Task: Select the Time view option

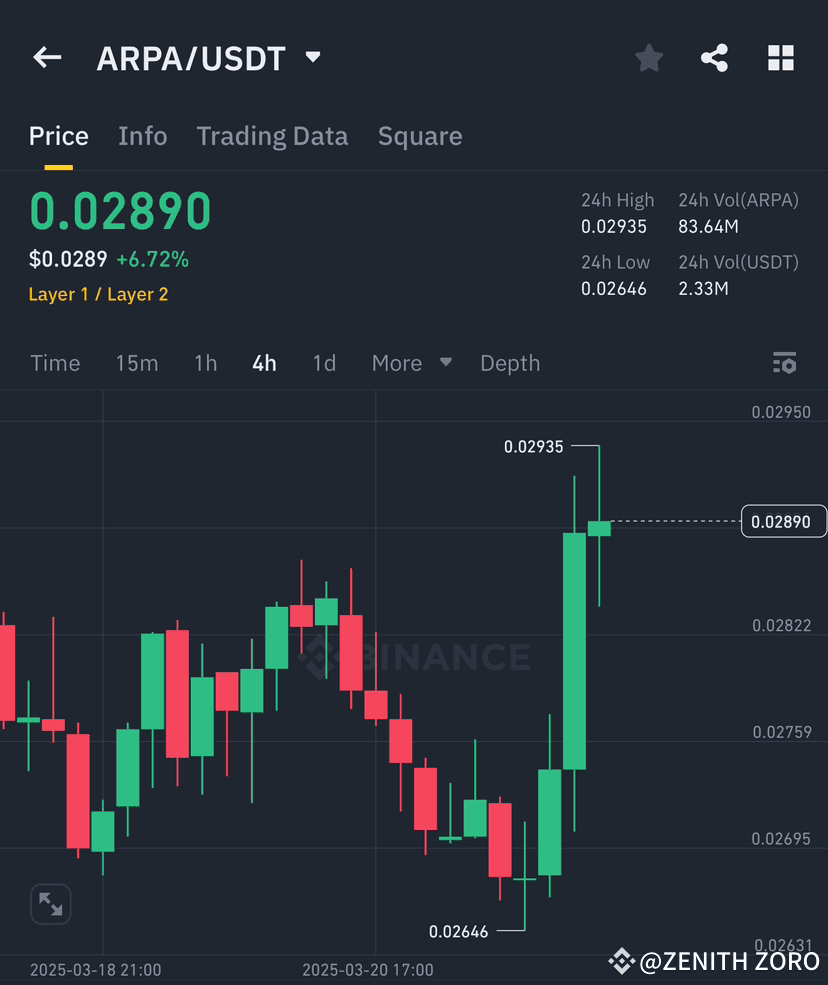Action: pyautogui.click(x=55, y=363)
